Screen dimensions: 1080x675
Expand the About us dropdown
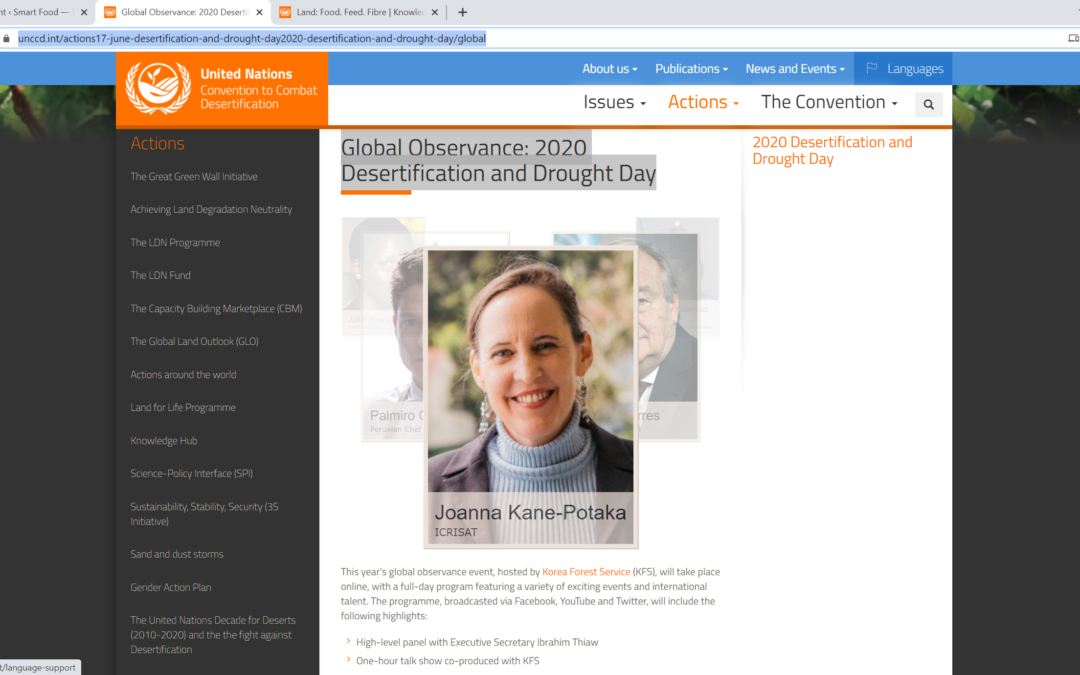(609, 69)
